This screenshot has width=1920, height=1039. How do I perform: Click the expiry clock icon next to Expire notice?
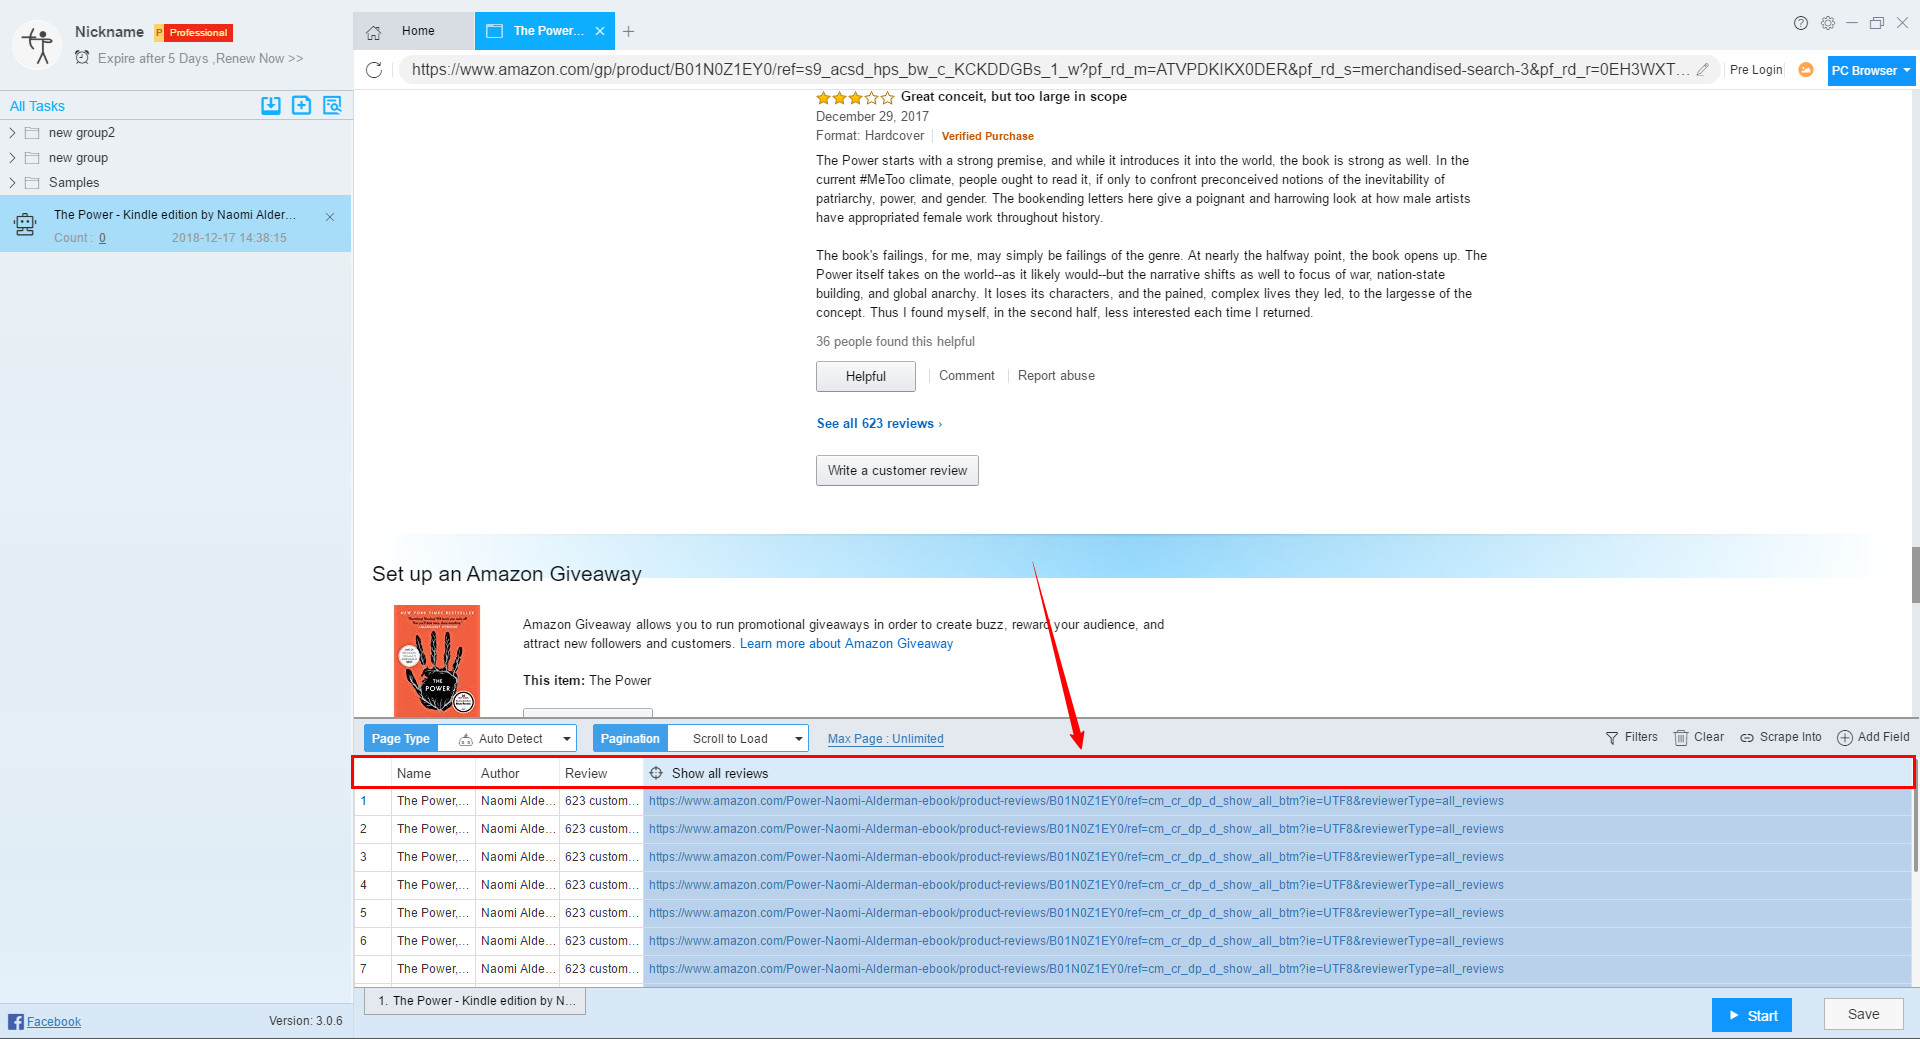(x=82, y=58)
